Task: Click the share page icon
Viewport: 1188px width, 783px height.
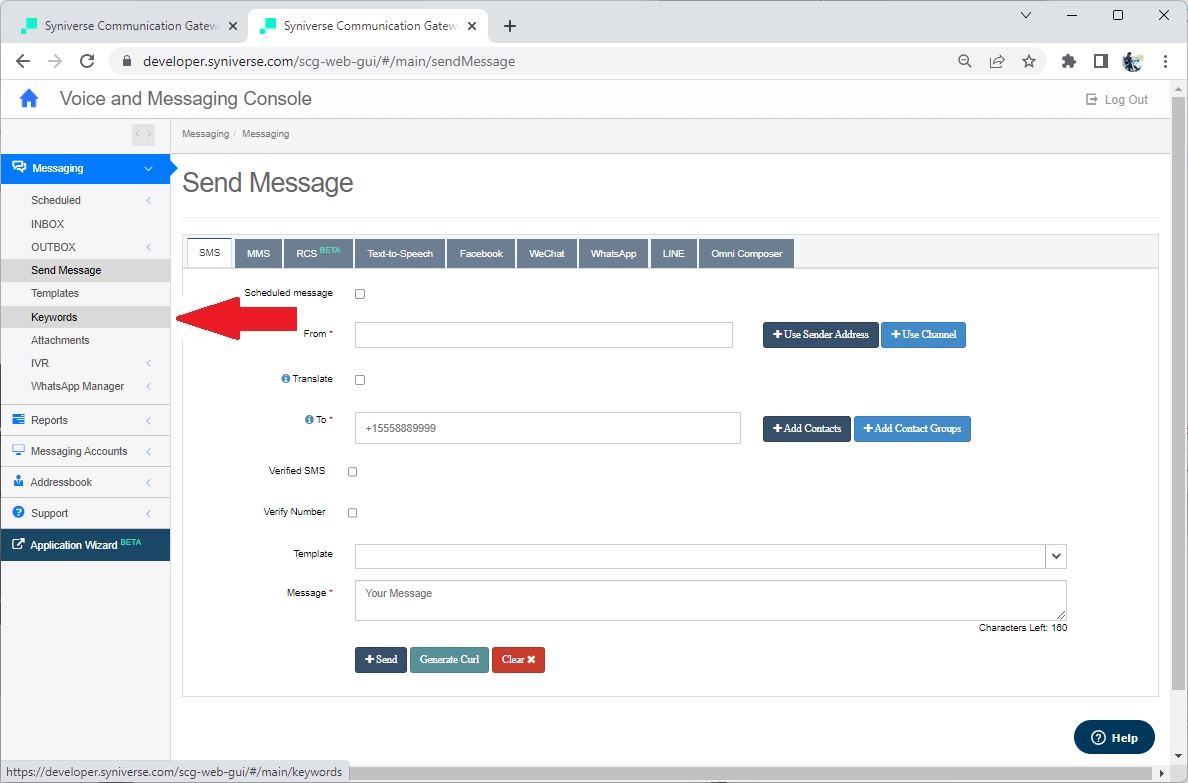Action: [997, 61]
